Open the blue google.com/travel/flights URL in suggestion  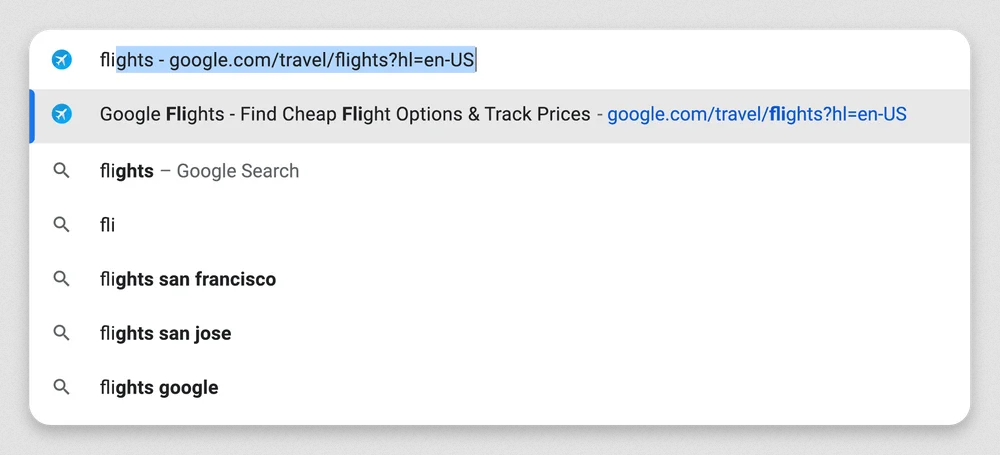[x=756, y=115]
